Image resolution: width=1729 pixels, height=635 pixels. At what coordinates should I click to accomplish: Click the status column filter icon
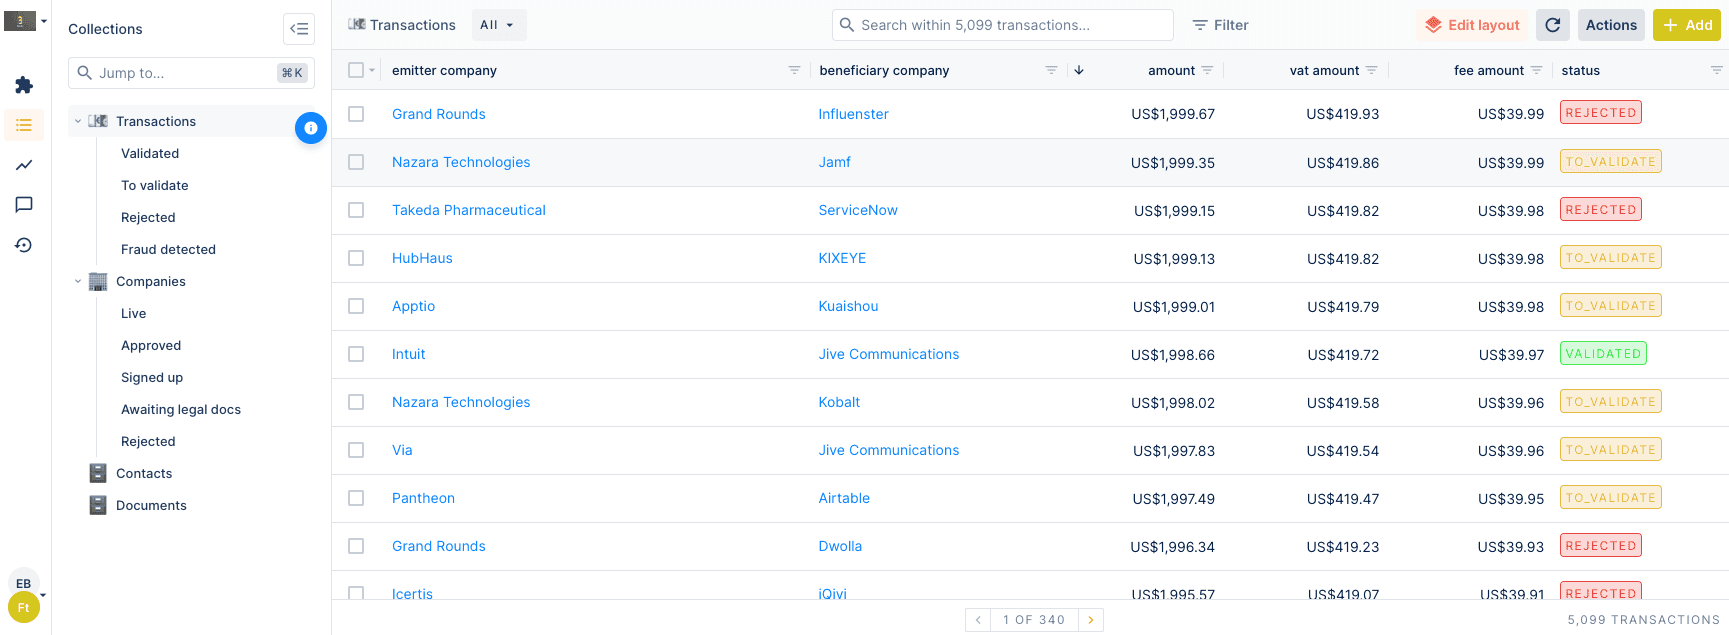(x=1716, y=70)
